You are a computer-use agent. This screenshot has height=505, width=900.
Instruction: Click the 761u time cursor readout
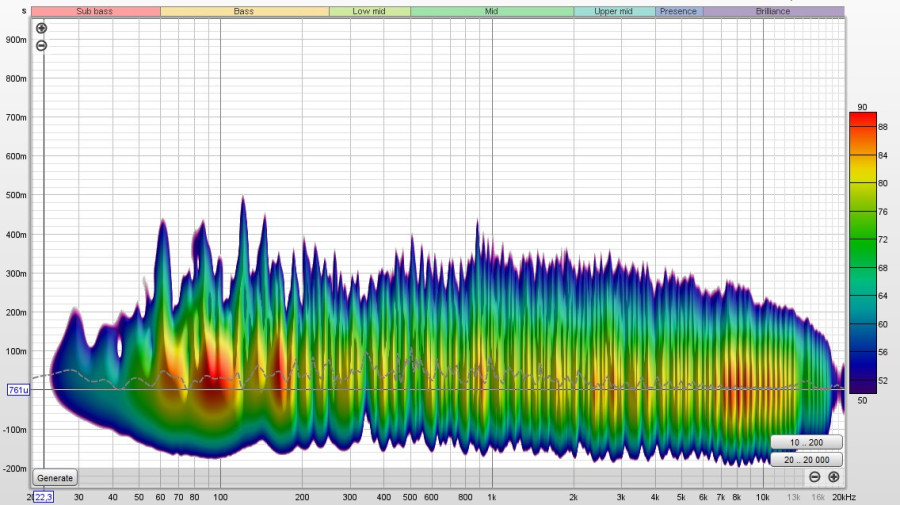(x=18, y=389)
